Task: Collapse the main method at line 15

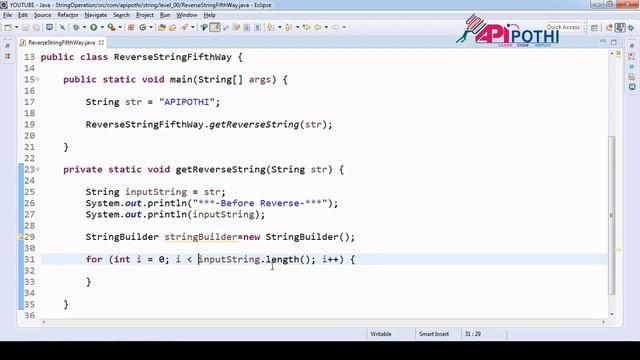Action: 38,79
